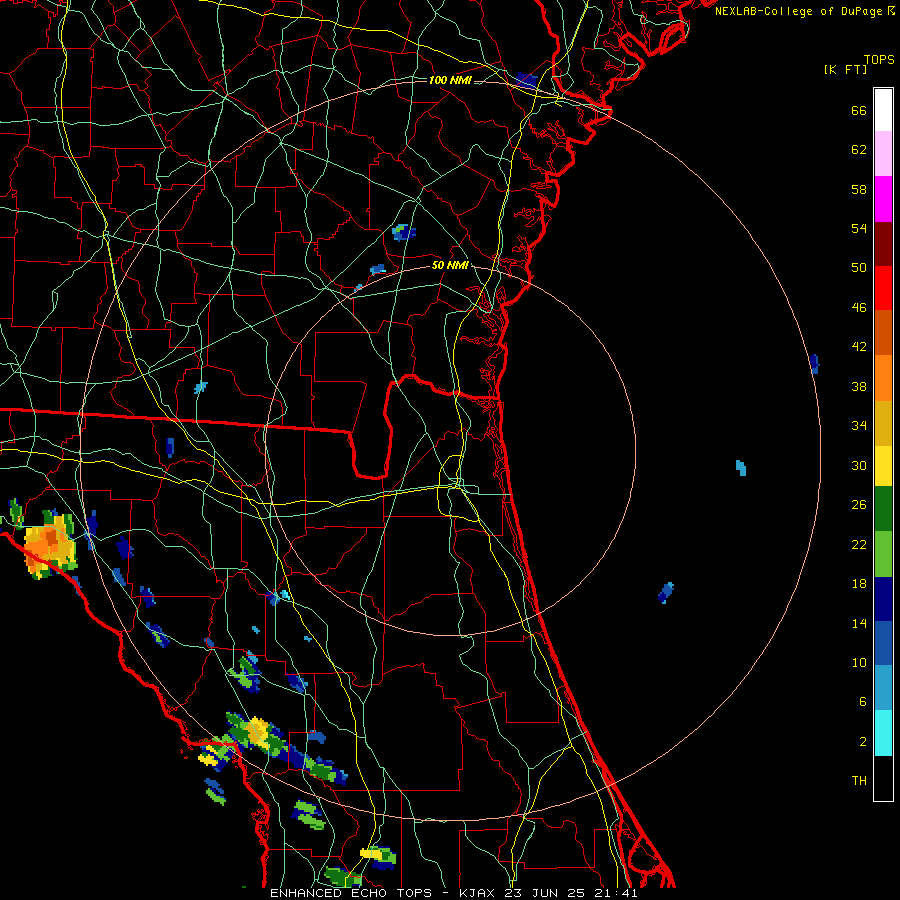Click the navy blue legend swatch
This screenshot has width=900, height=900.
point(883,599)
